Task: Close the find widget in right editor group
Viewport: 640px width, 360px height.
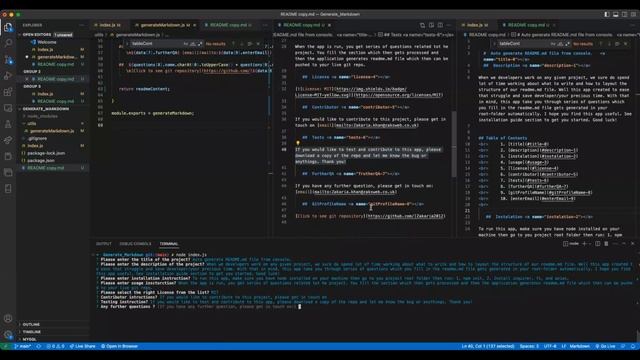Action: (x=625, y=44)
